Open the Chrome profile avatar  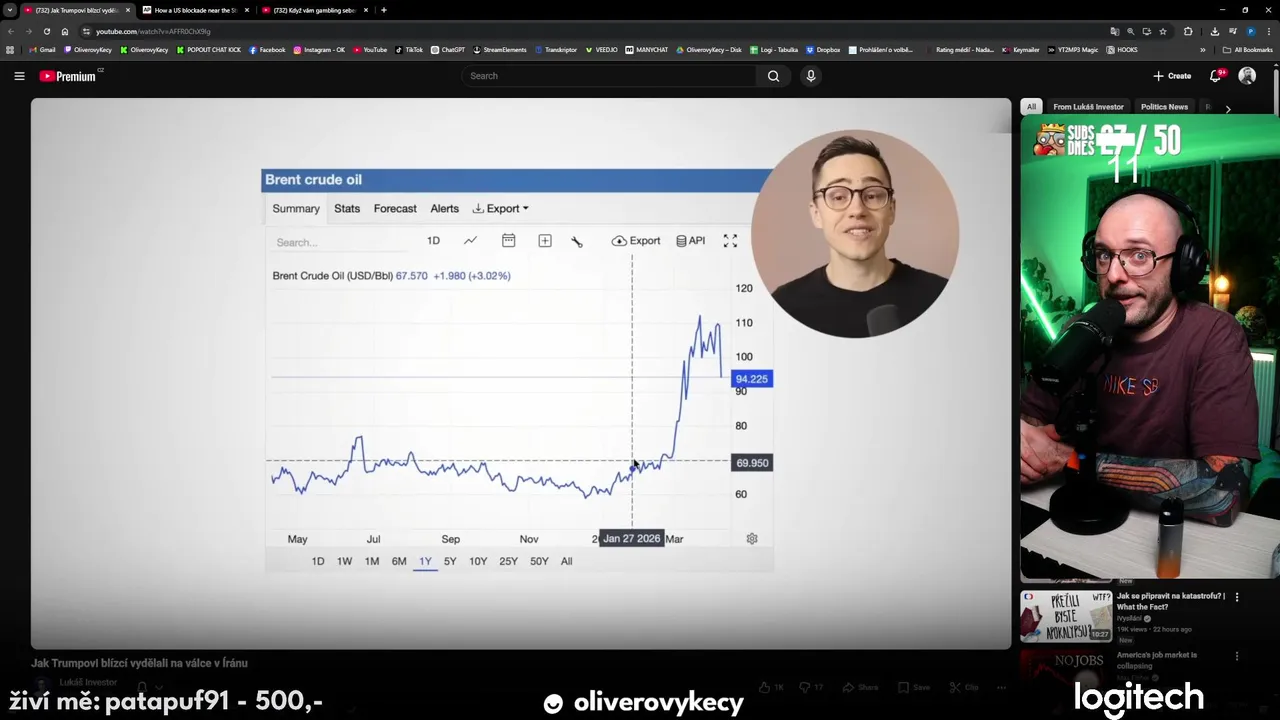[x=1250, y=31]
